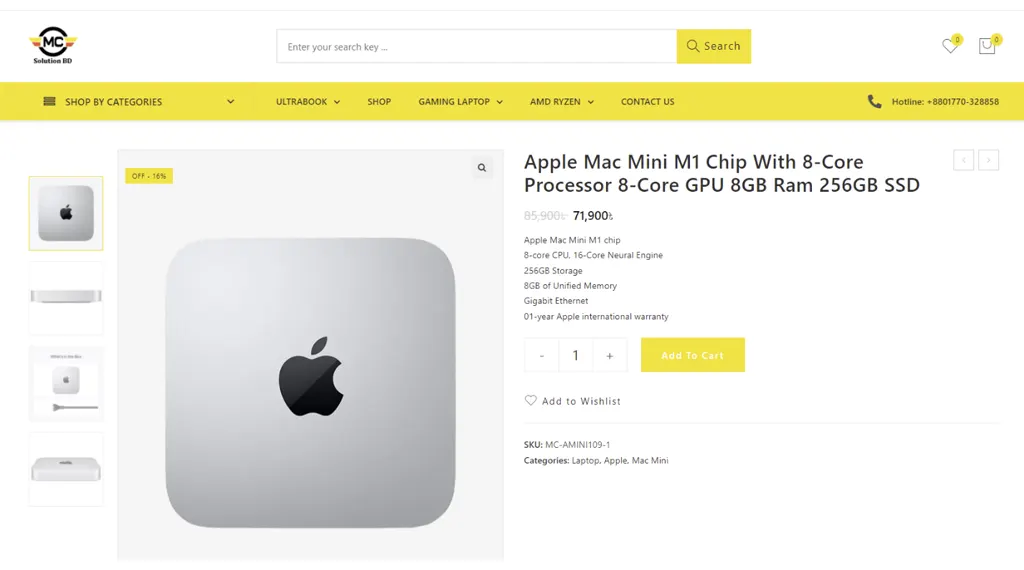Image resolution: width=1024 pixels, height=570 pixels.
Task: Expand the Shop By Categories dropdown chevron
Action: point(231,102)
